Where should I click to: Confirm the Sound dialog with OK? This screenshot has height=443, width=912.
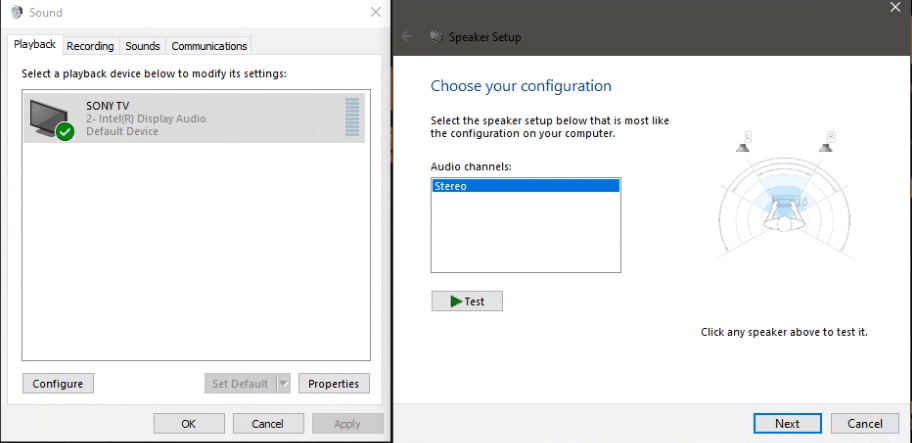[x=188, y=423]
